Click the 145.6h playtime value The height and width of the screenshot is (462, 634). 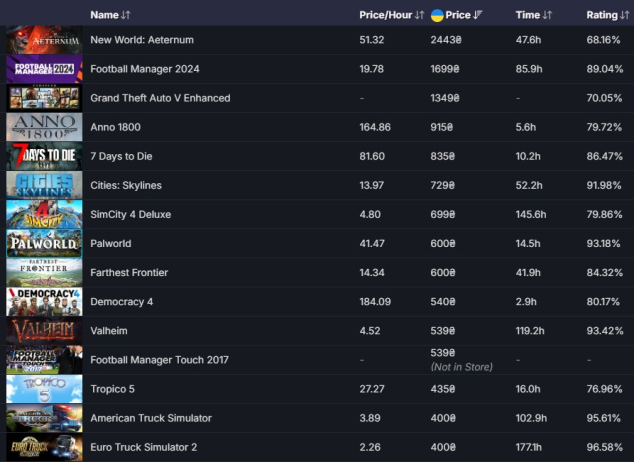coord(530,215)
